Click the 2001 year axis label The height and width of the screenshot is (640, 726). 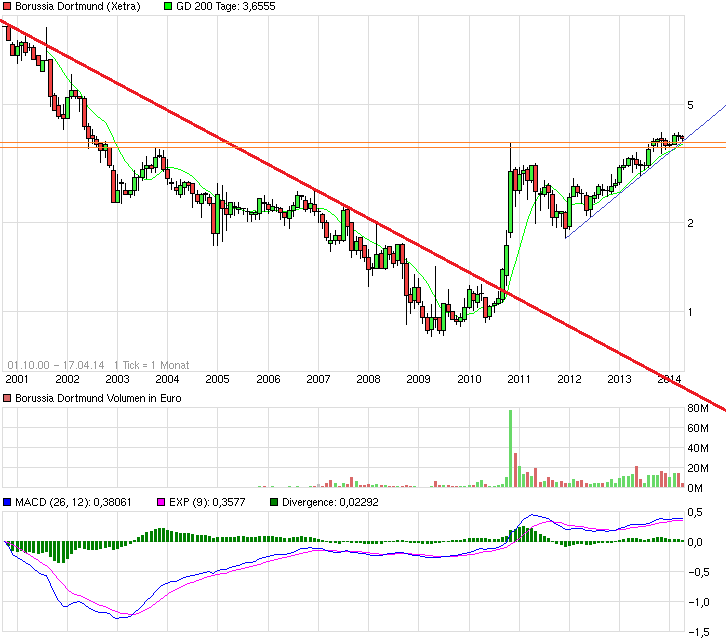point(17,379)
